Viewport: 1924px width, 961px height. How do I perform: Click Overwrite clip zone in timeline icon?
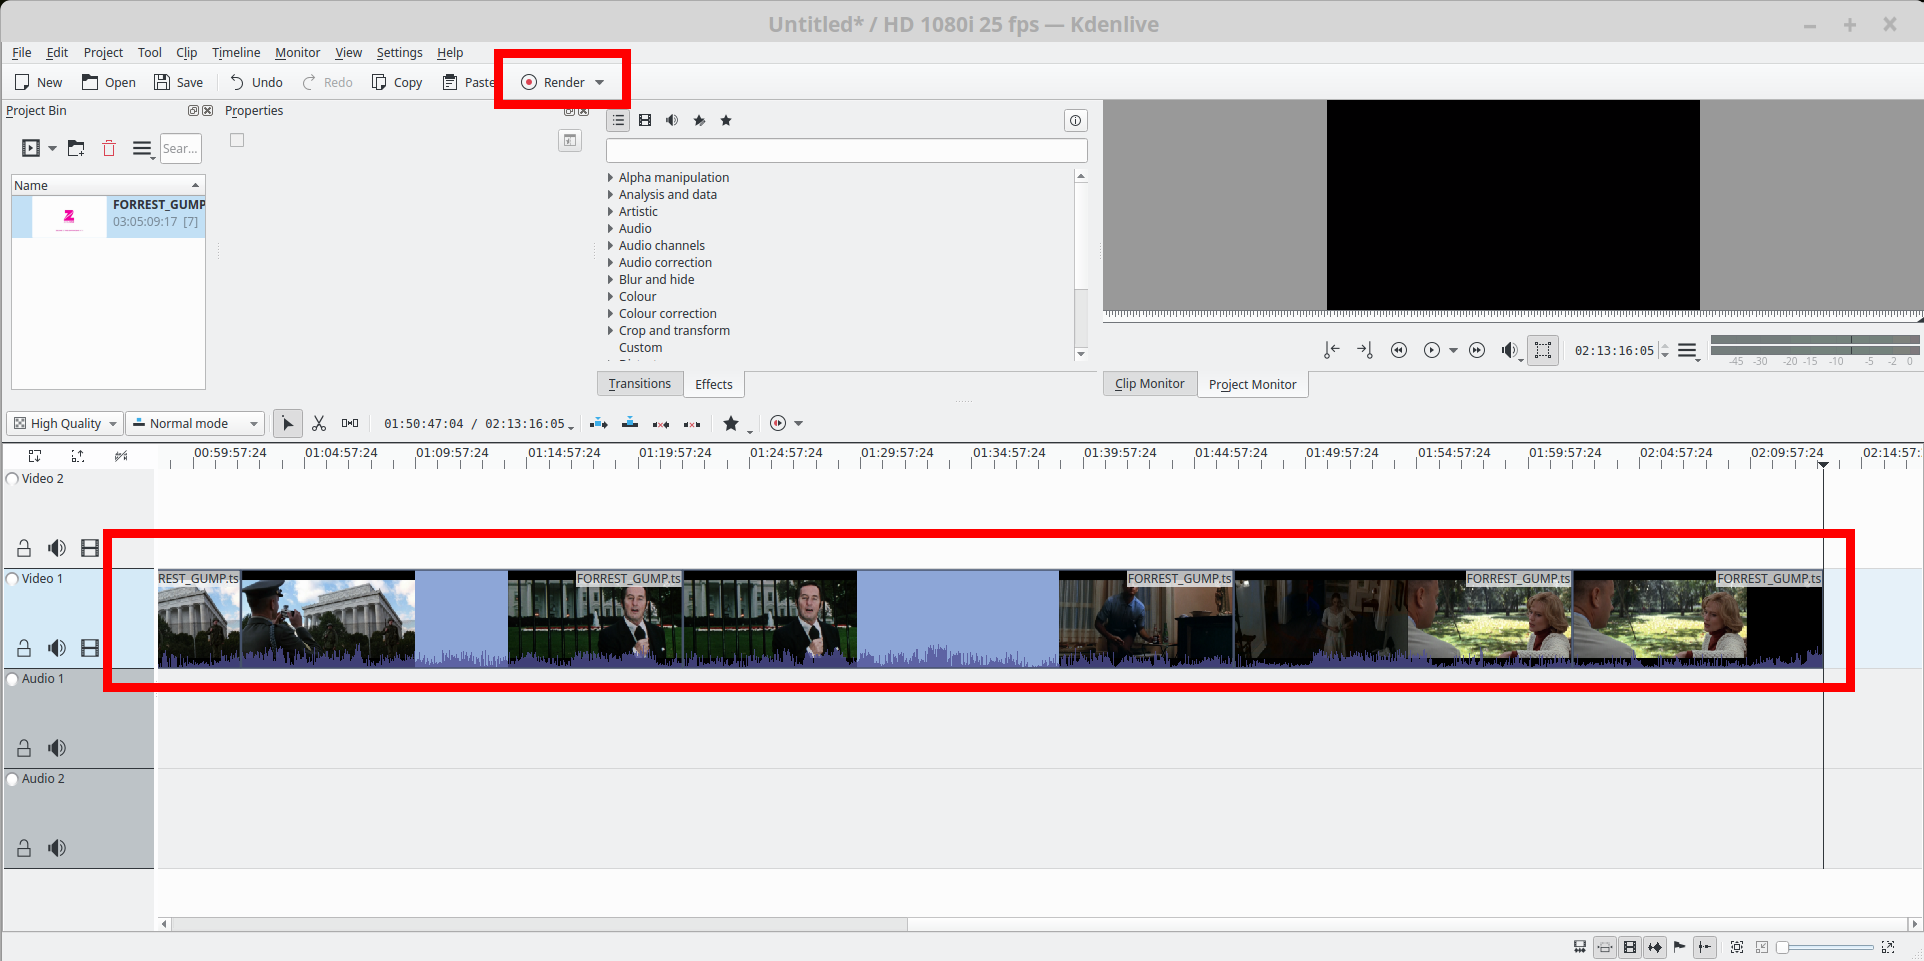630,424
